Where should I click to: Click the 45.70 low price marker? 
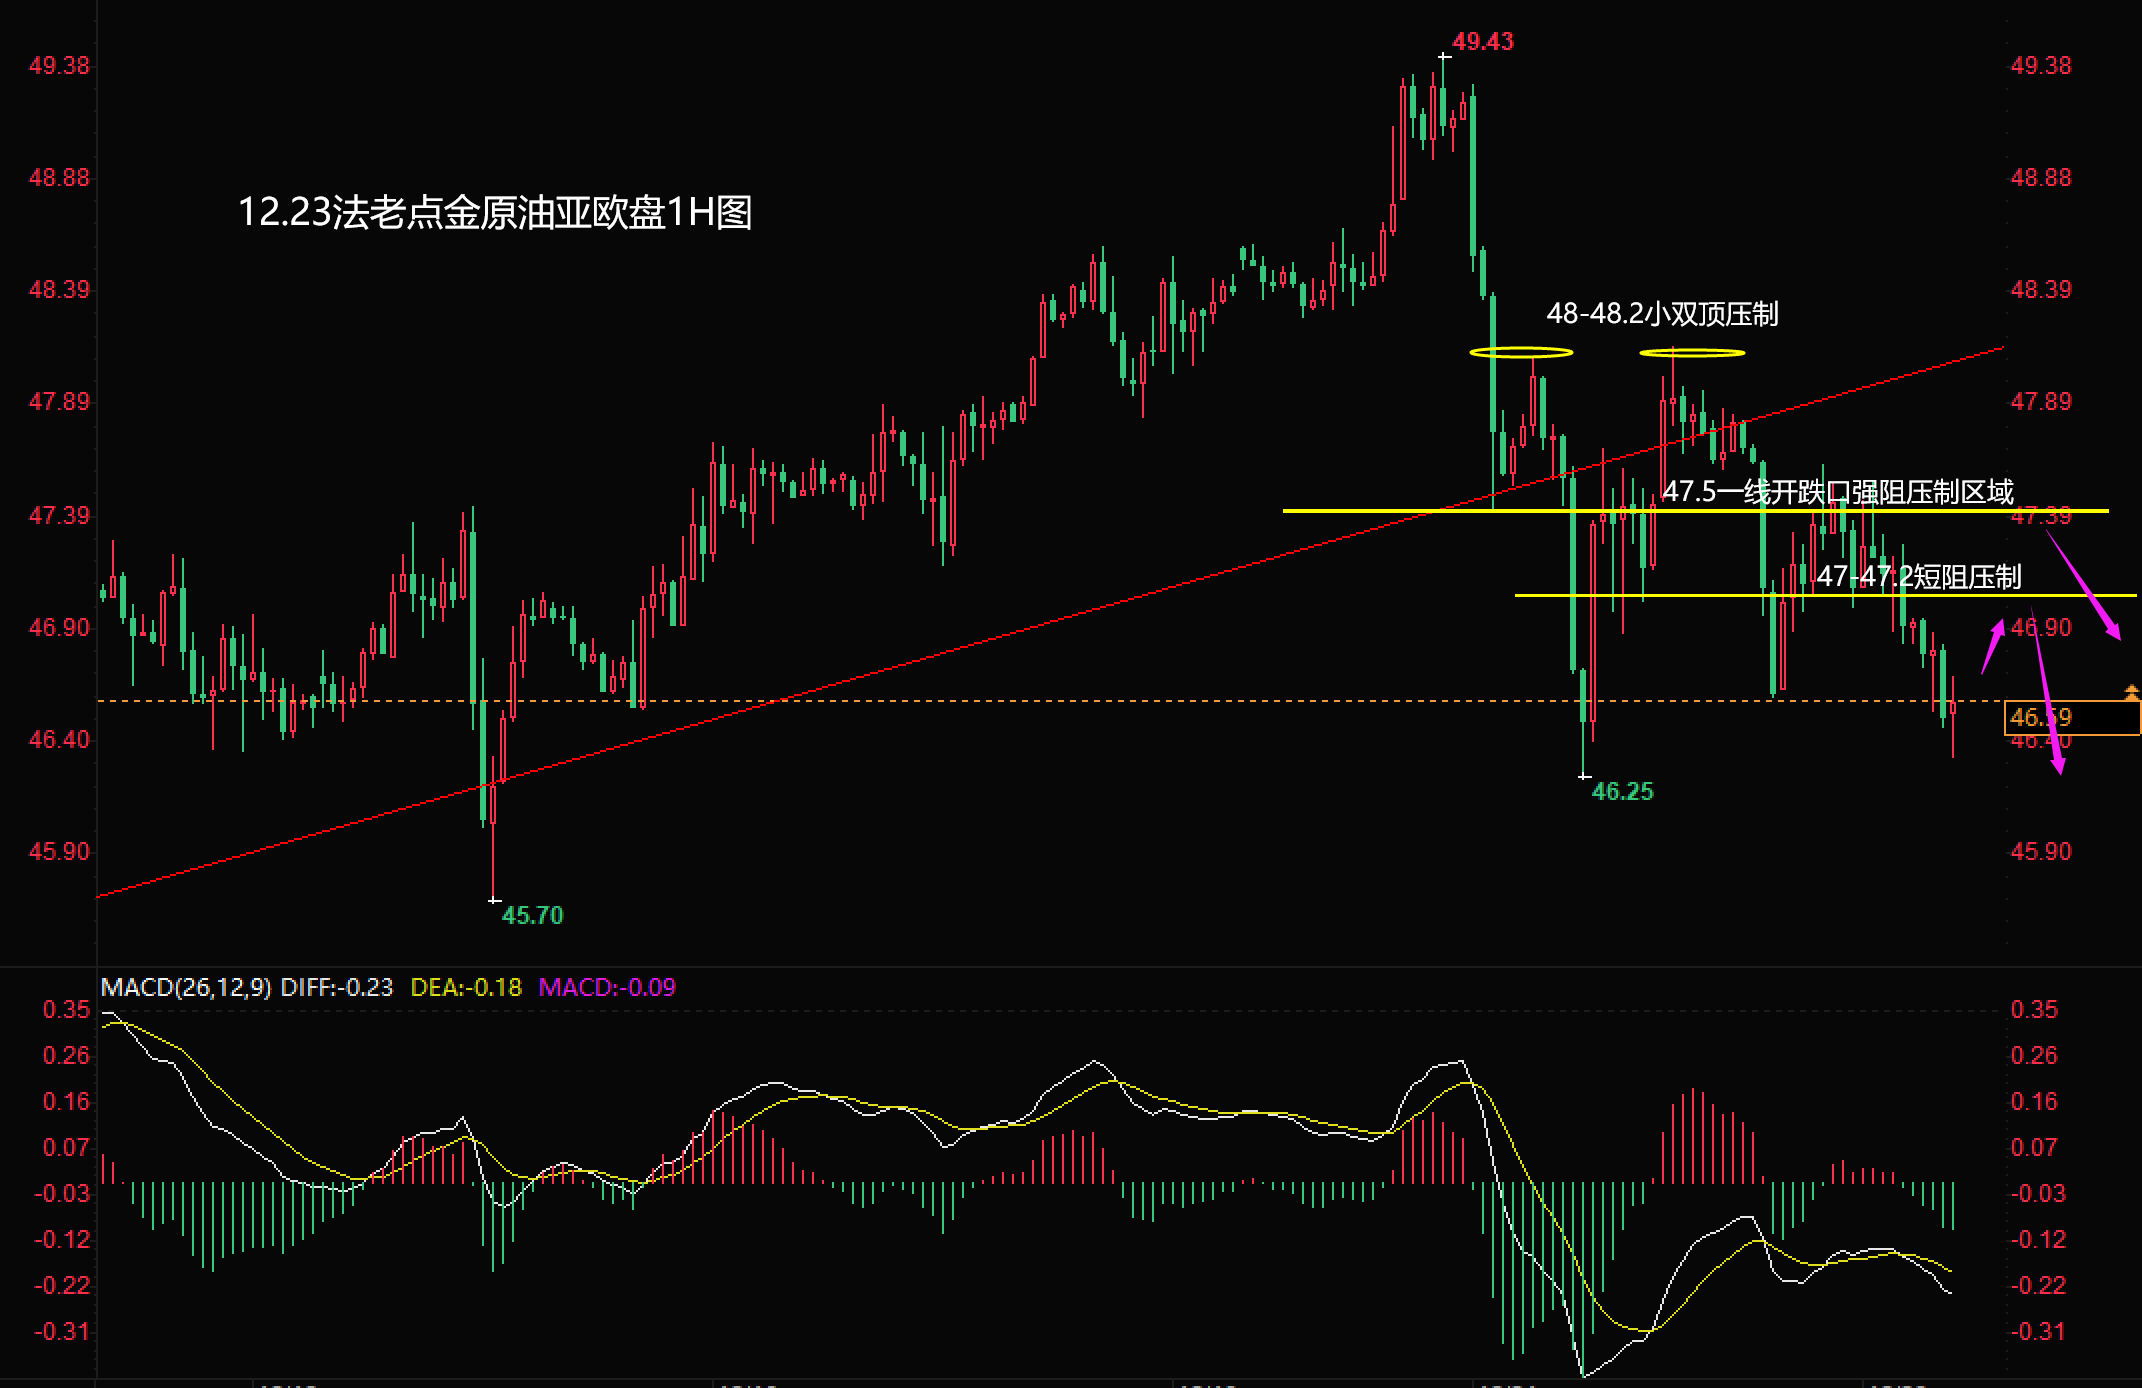532,915
